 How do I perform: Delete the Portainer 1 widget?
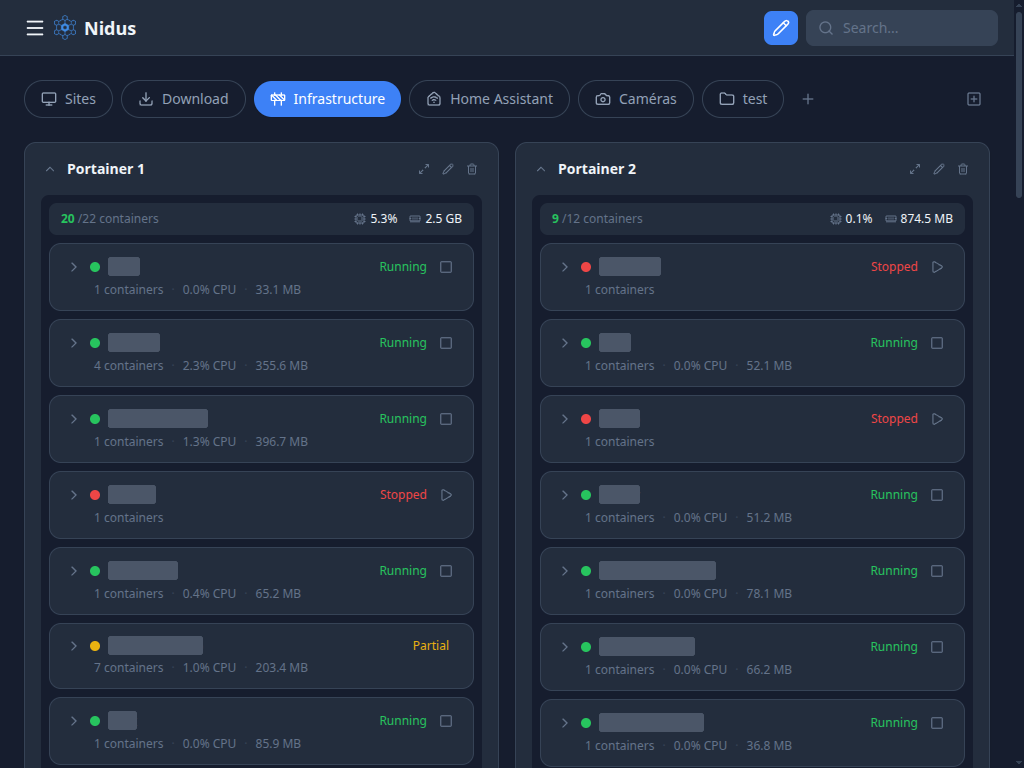tap(472, 169)
